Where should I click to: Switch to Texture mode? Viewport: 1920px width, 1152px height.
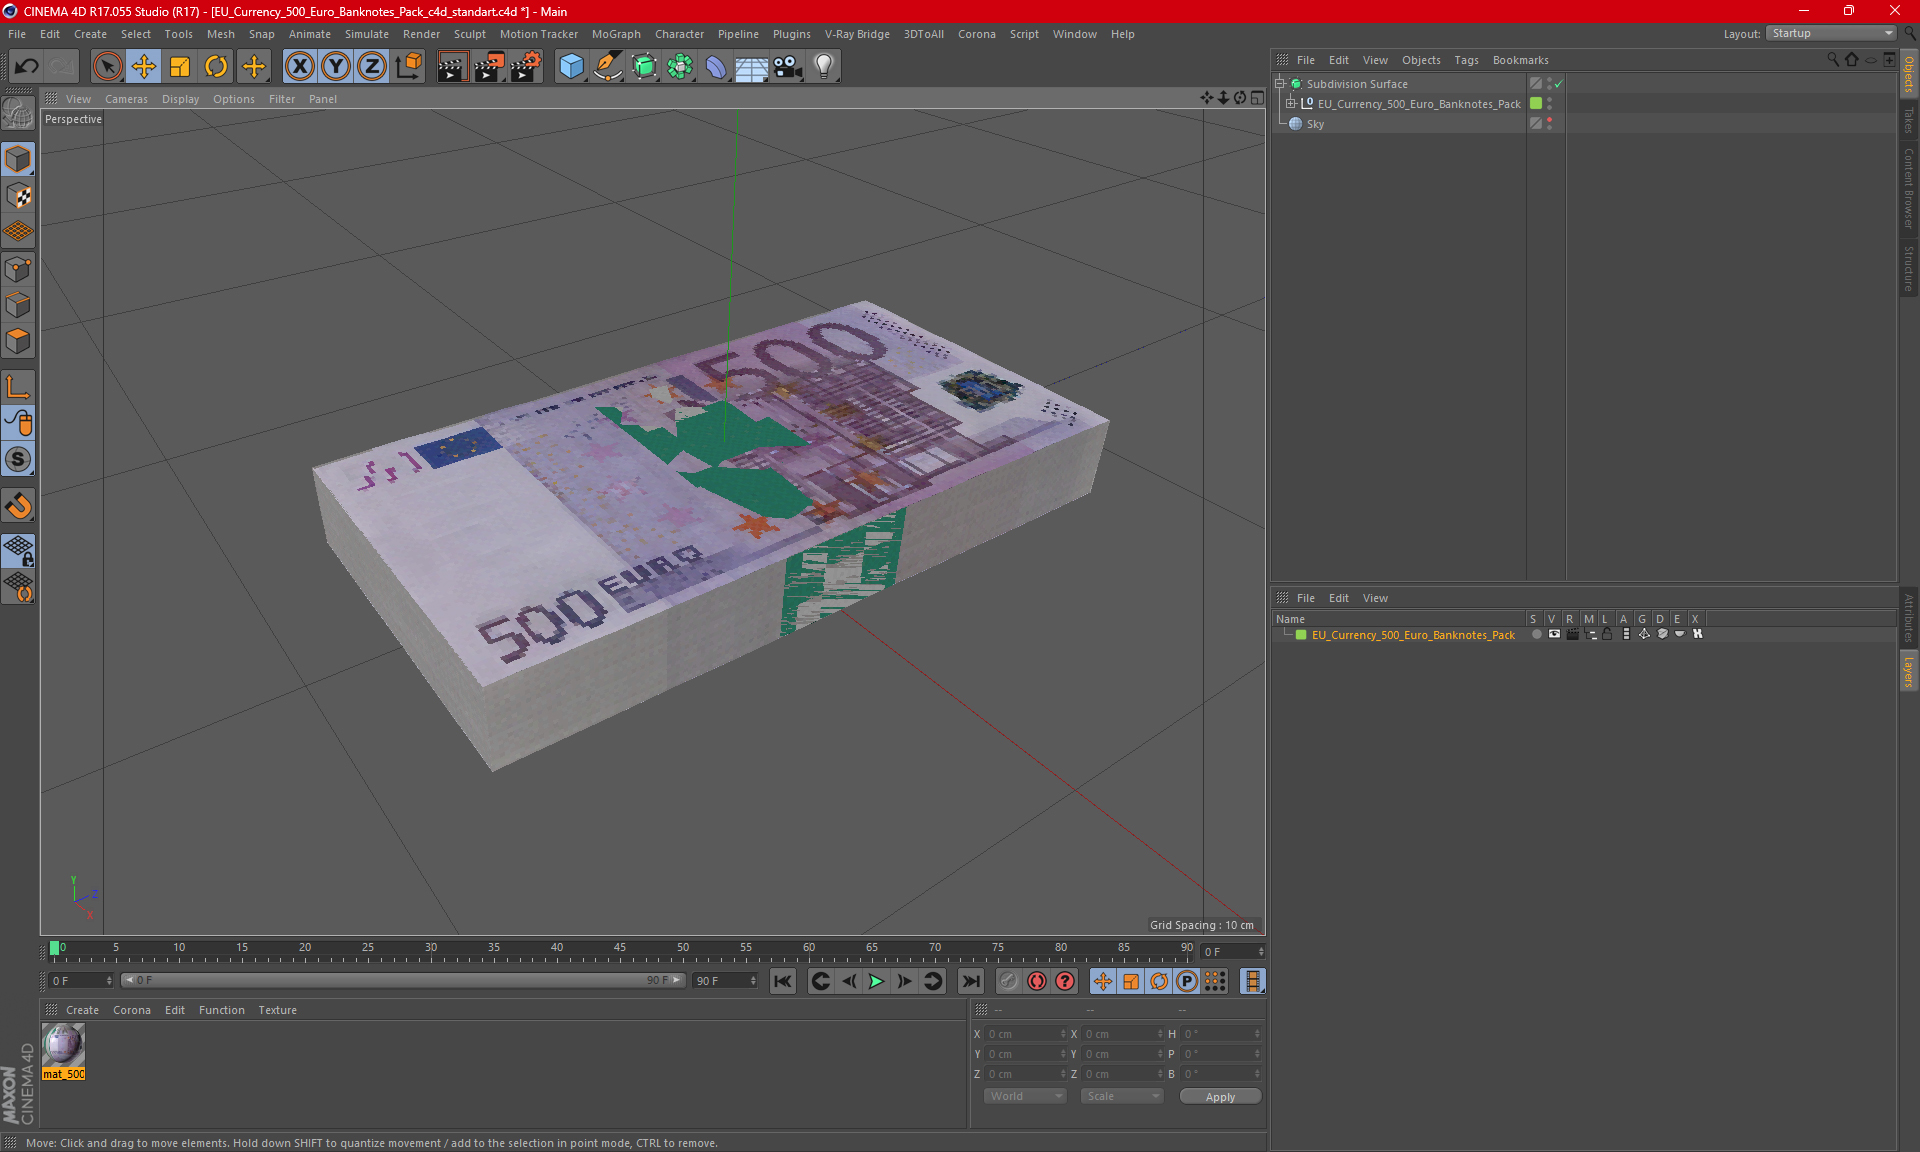pyautogui.click(x=18, y=195)
